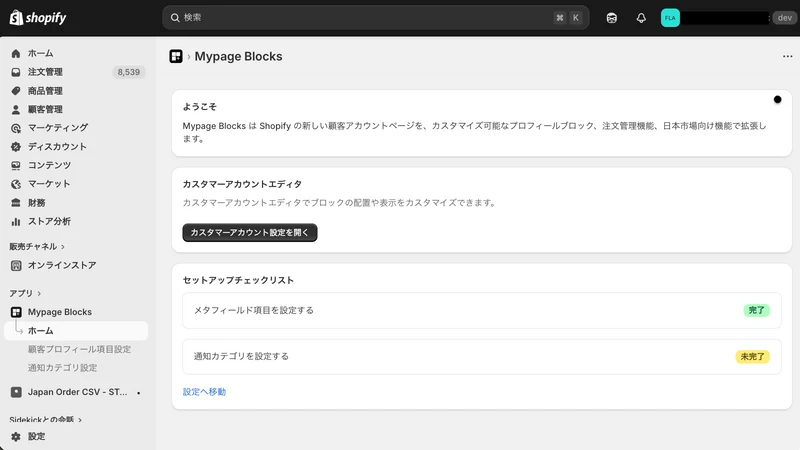The height and width of the screenshot is (450, 800).
Task: Follow the 設定へ移動 link
Action: click(x=205, y=392)
